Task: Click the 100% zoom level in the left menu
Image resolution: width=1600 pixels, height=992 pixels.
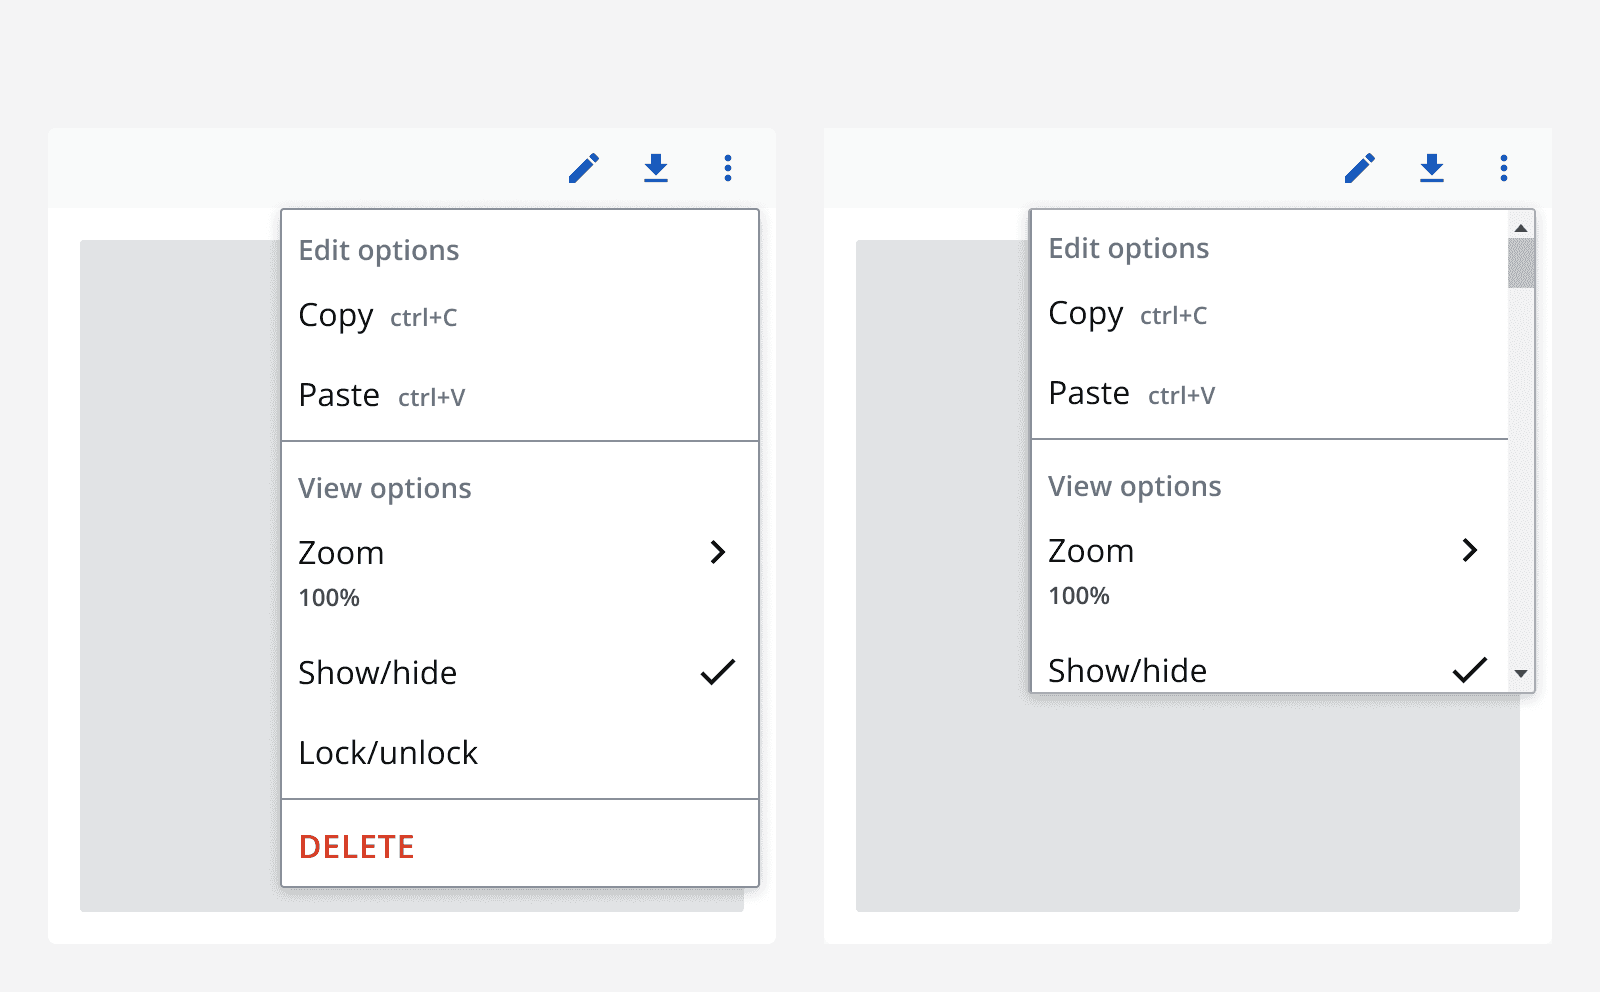Action: click(x=328, y=597)
